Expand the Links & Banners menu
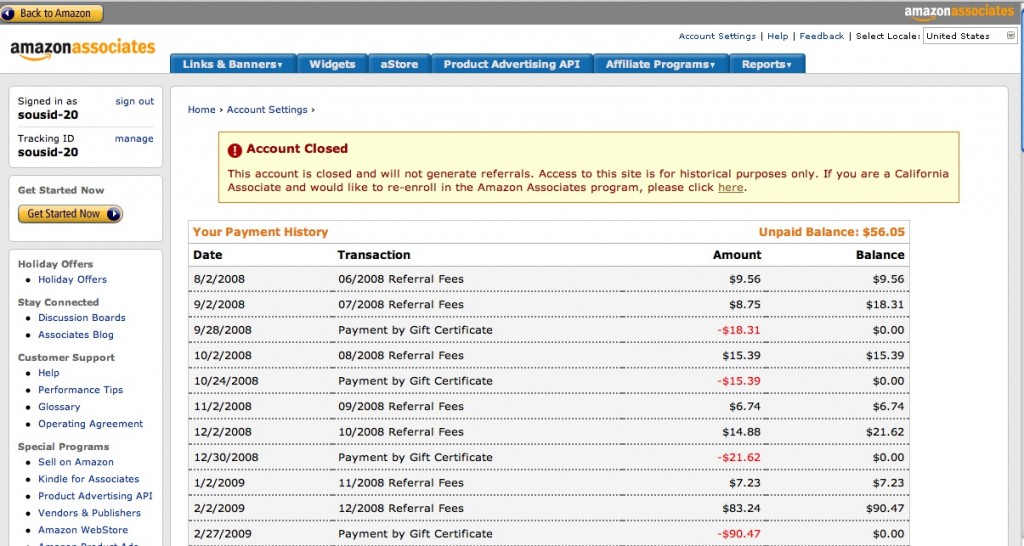 (232, 64)
